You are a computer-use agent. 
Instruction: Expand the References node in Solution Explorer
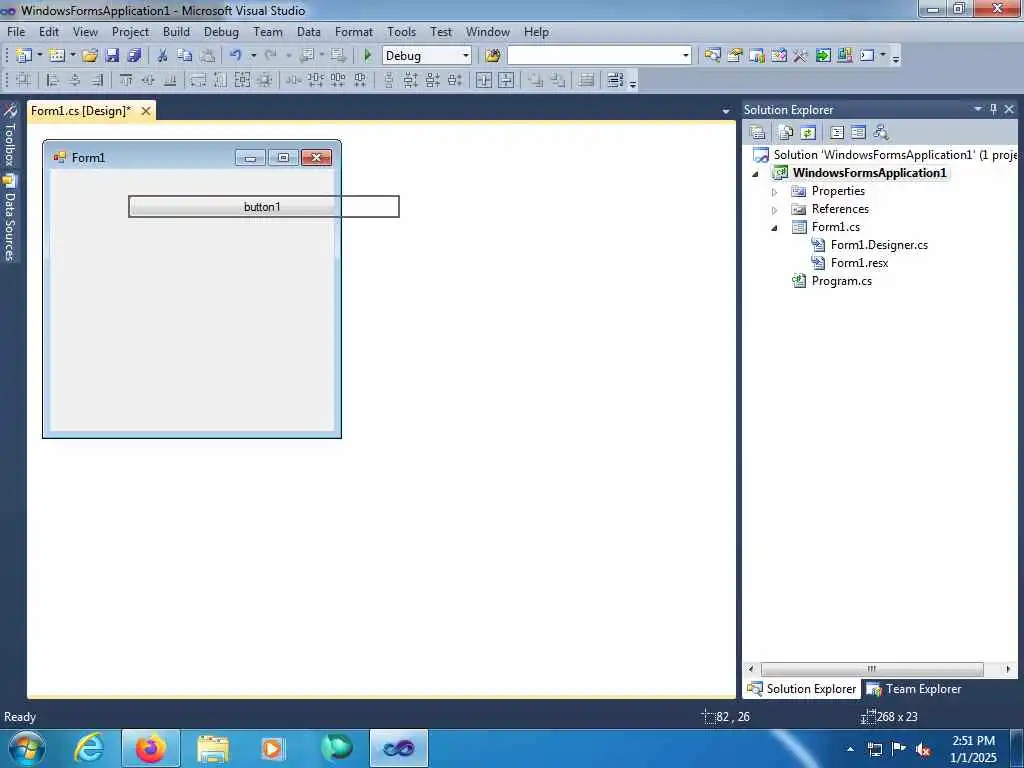click(x=775, y=210)
